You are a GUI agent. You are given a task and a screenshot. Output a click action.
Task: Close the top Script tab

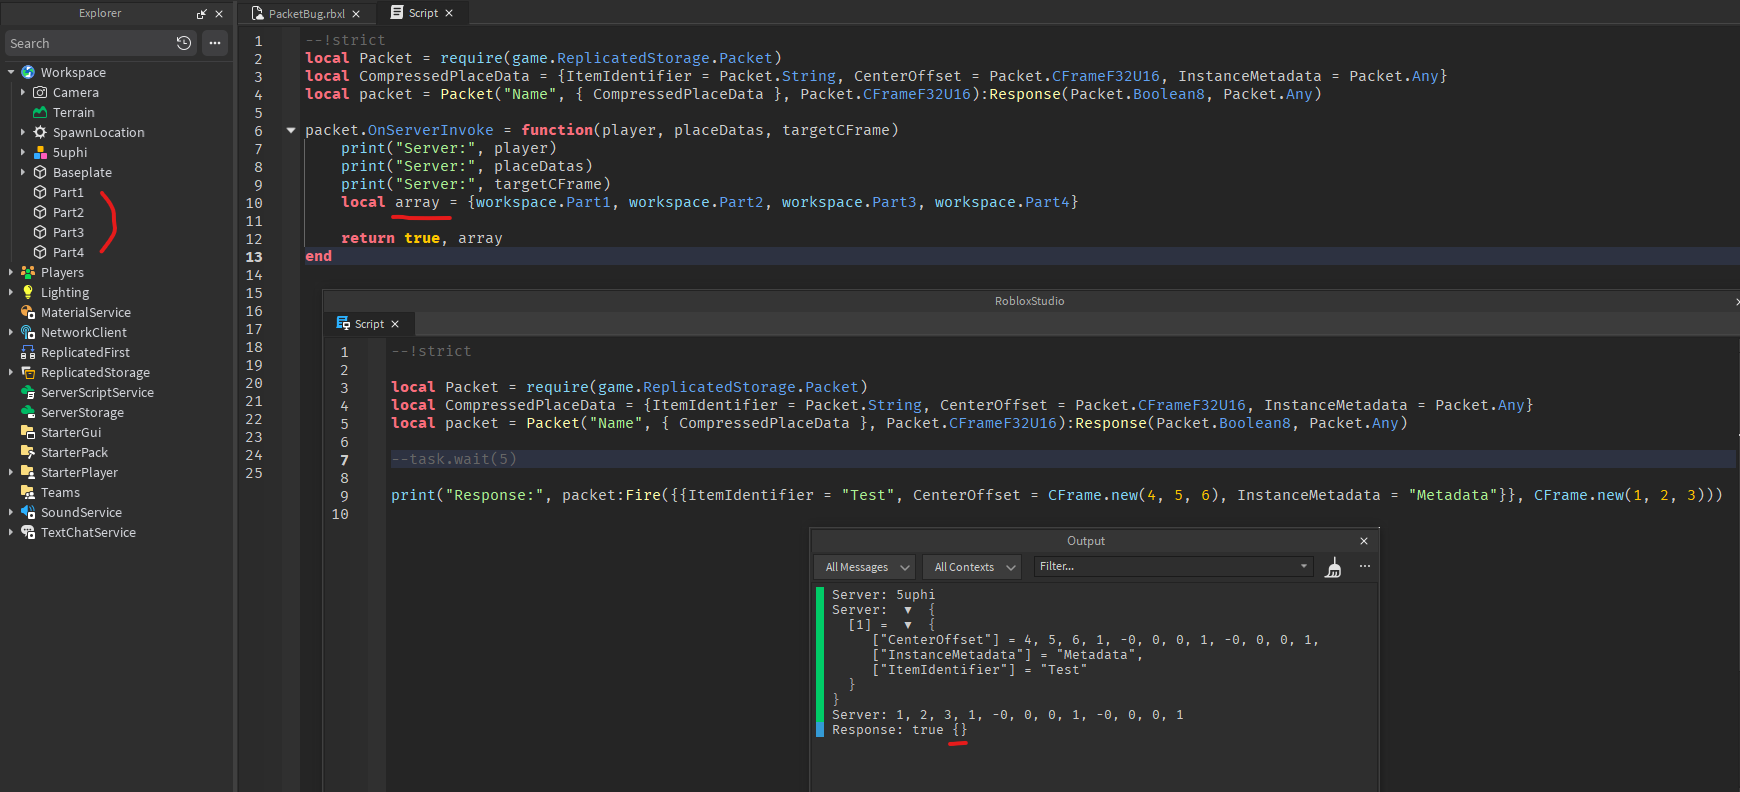pyautogui.click(x=449, y=13)
